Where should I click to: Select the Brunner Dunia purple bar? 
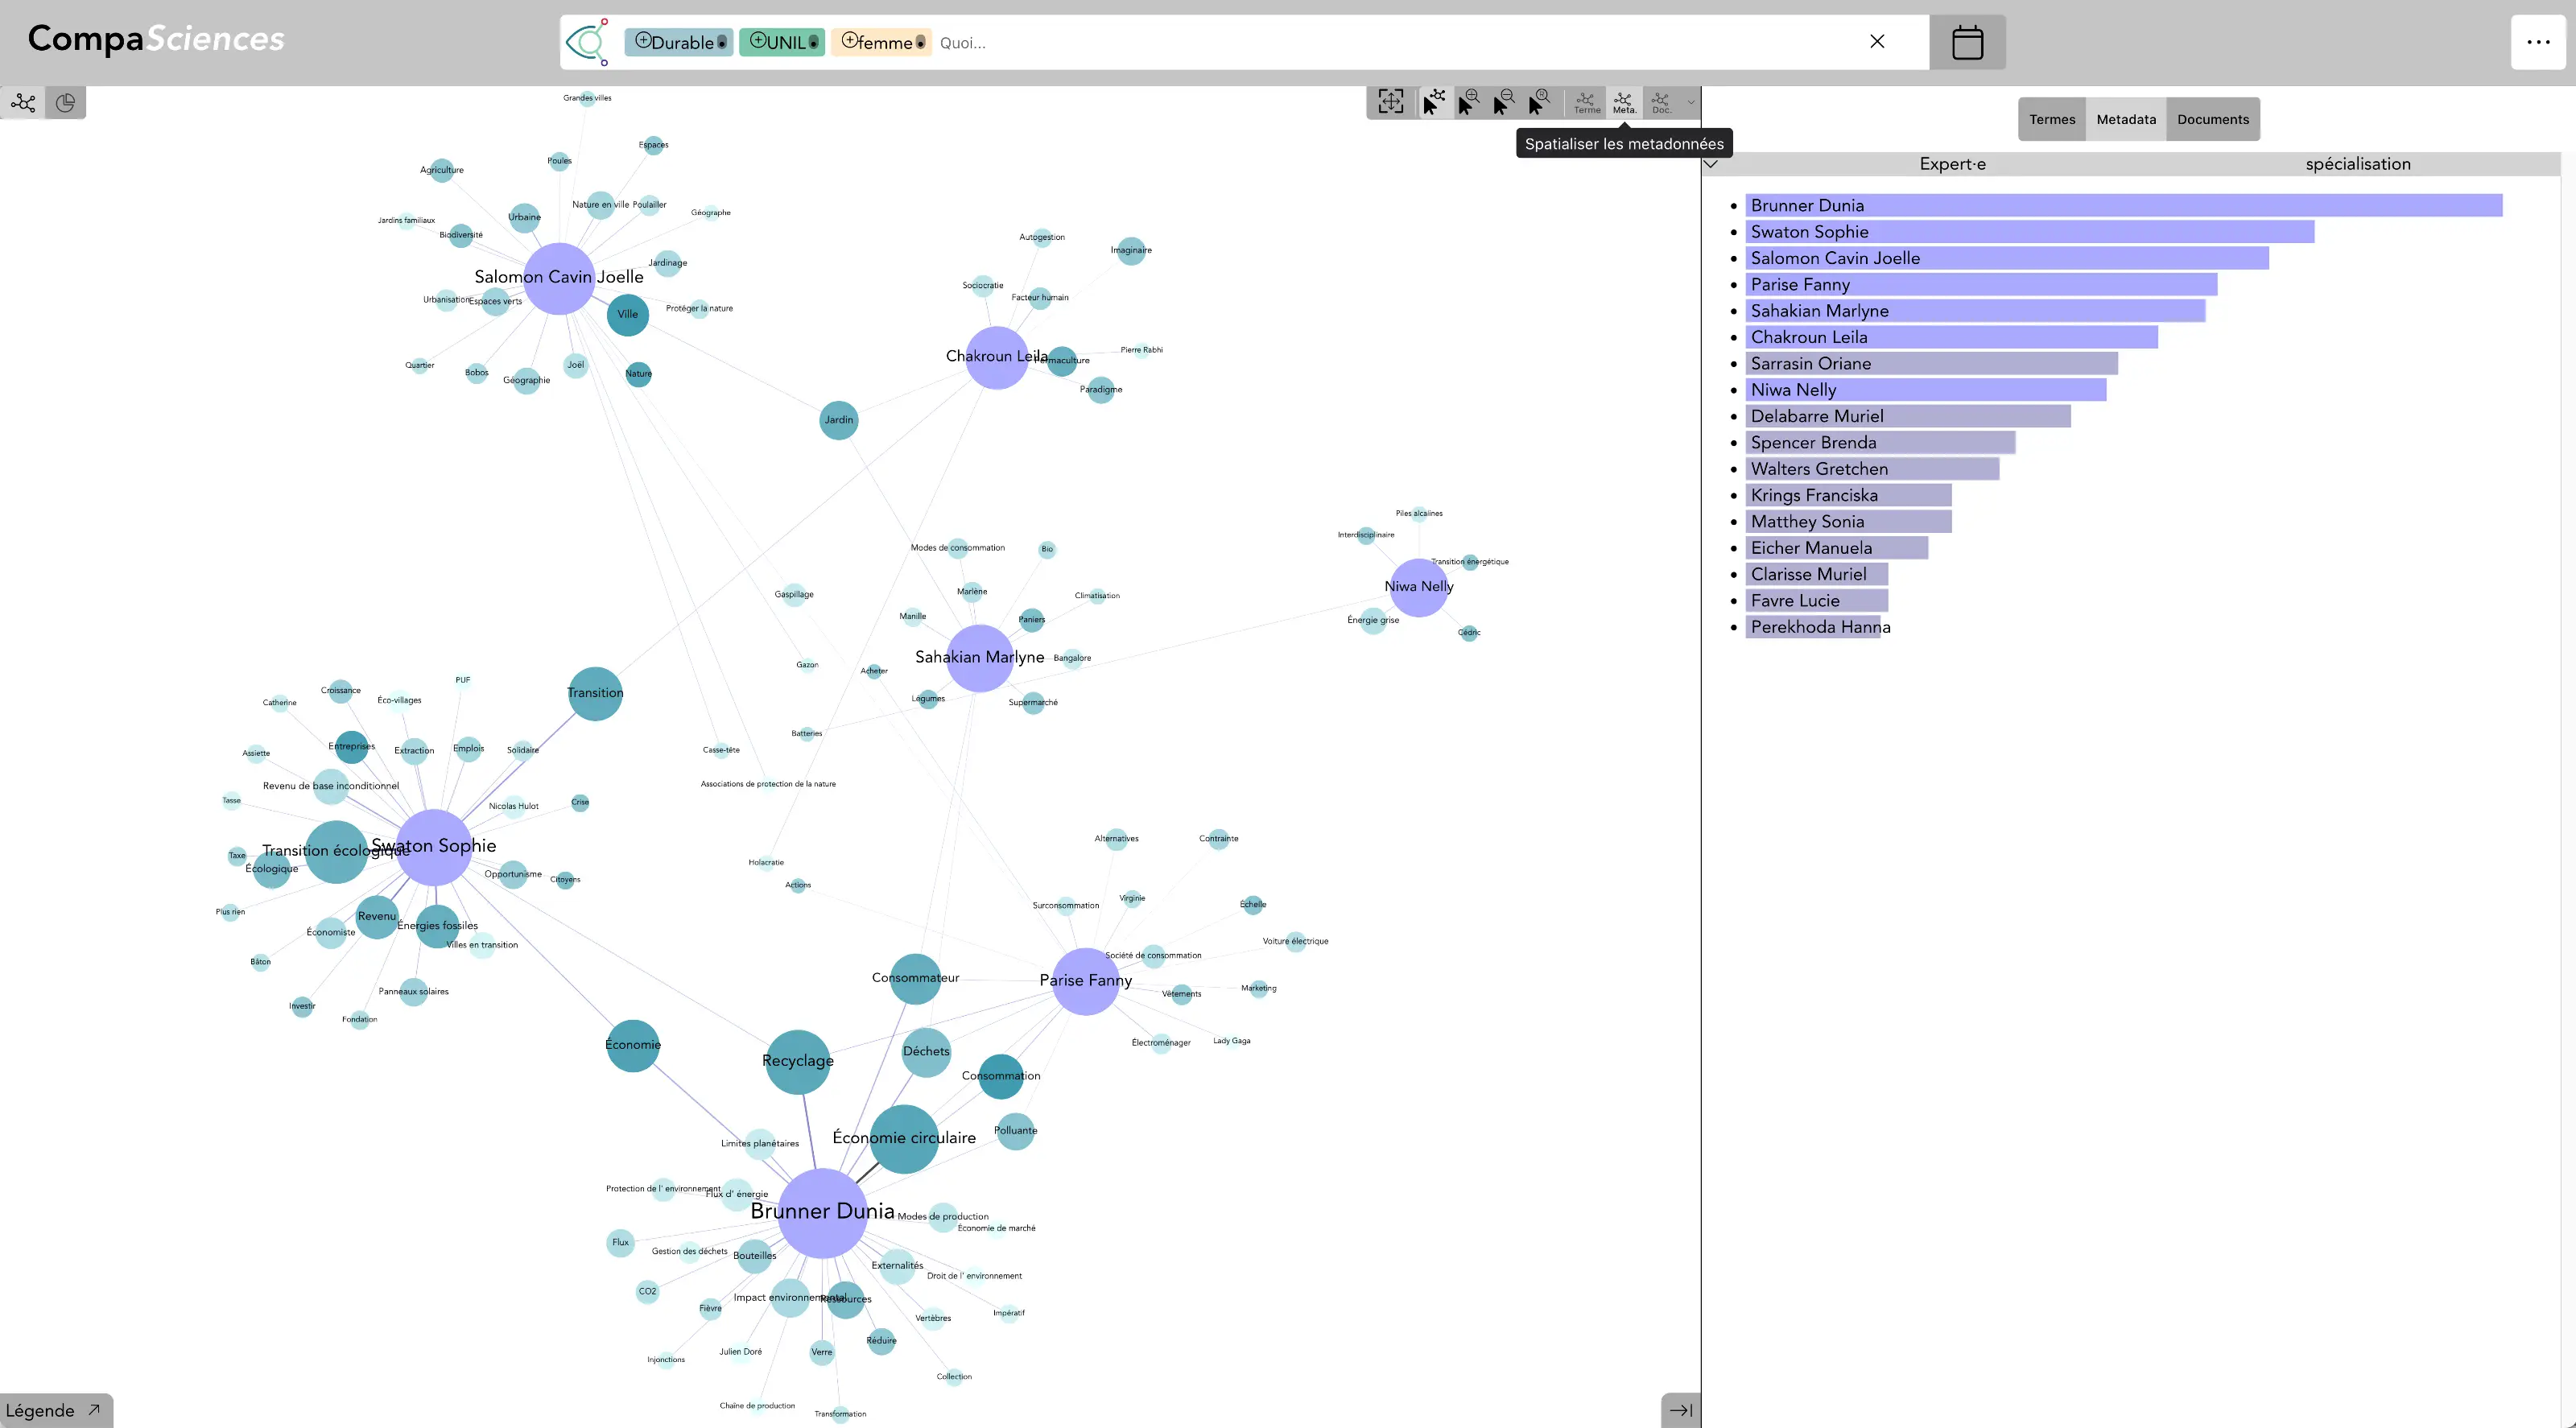click(x=2124, y=205)
